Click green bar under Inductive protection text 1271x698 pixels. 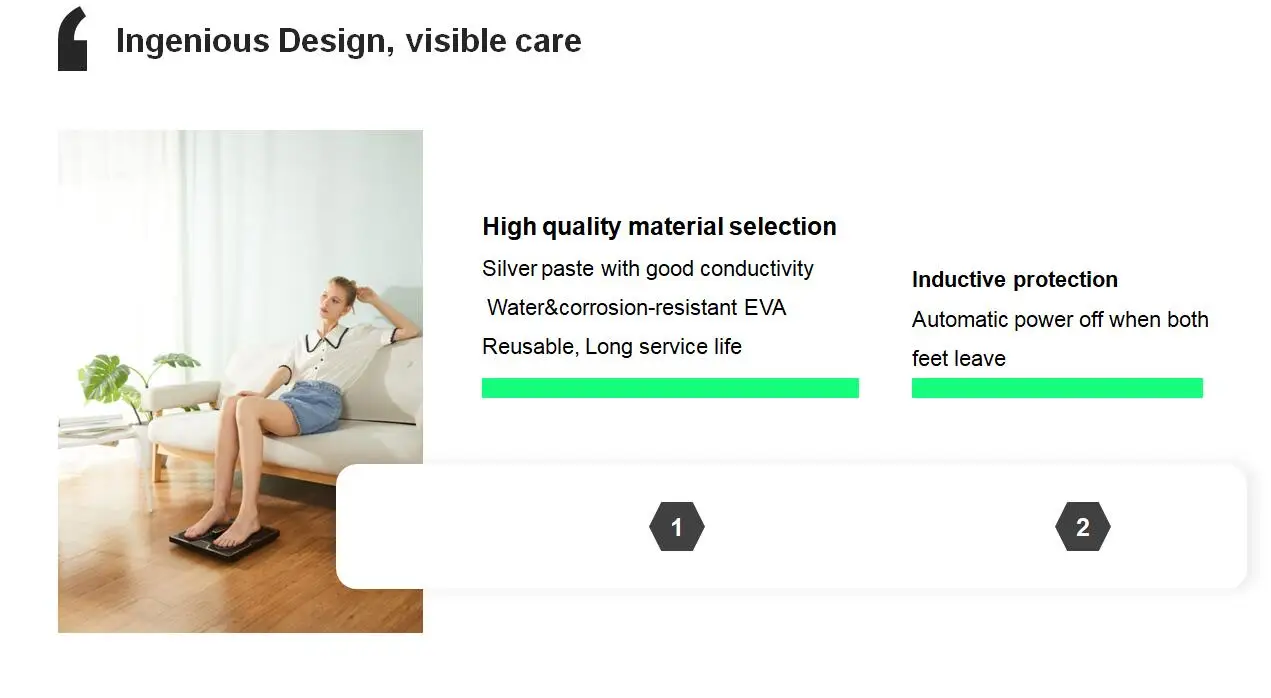point(1057,388)
